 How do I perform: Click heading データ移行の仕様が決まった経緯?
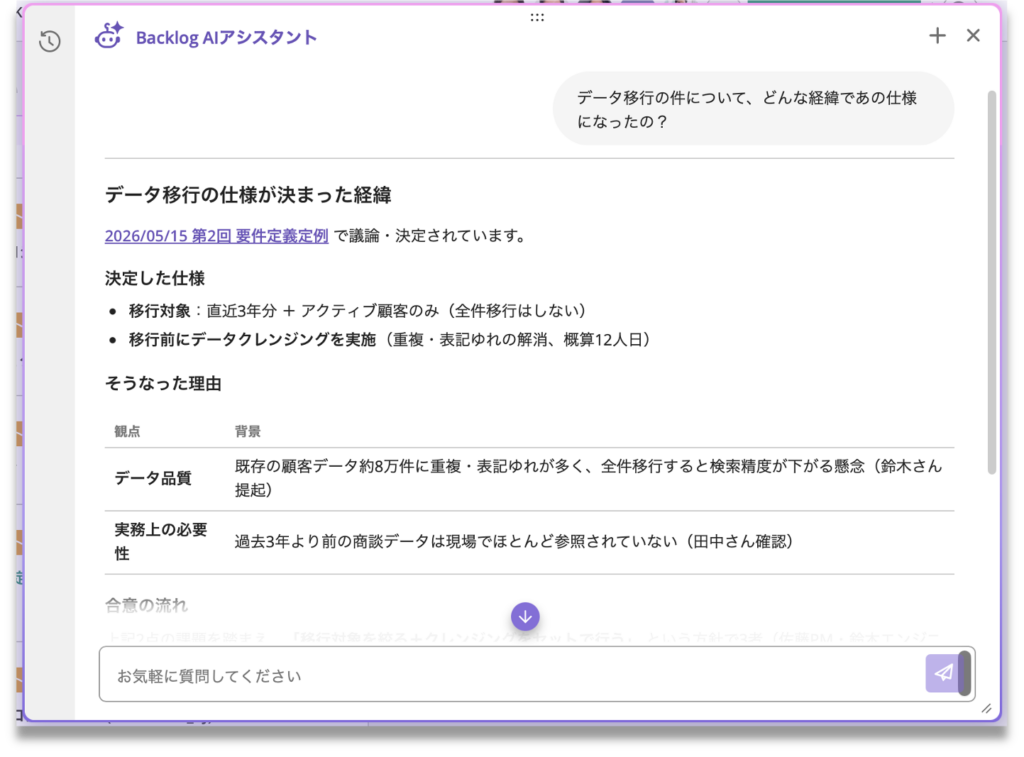(248, 195)
